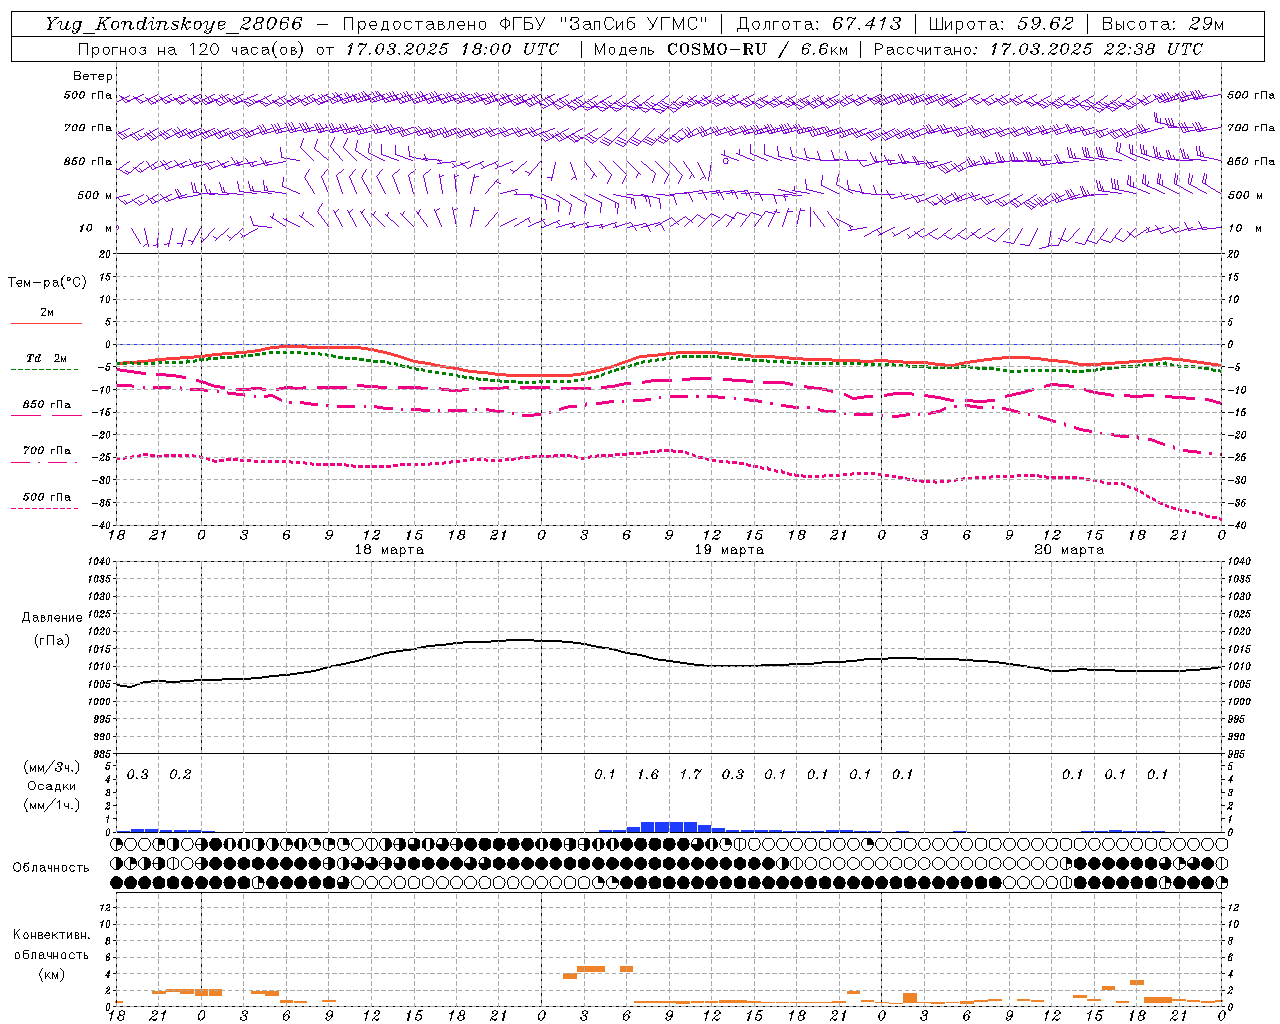Click the station title Yug_Kondinskoye_28066

pyautogui.click(x=174, y=24)
